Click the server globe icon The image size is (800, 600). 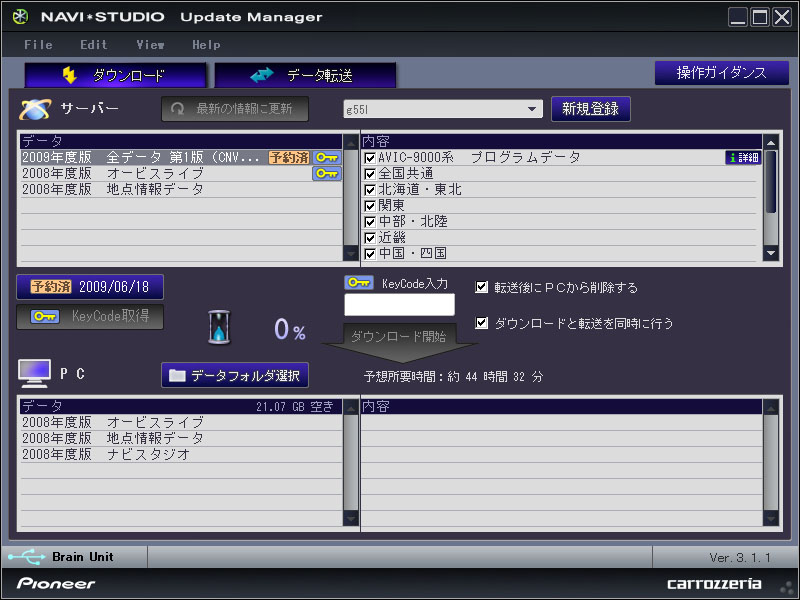coord(36,109)
